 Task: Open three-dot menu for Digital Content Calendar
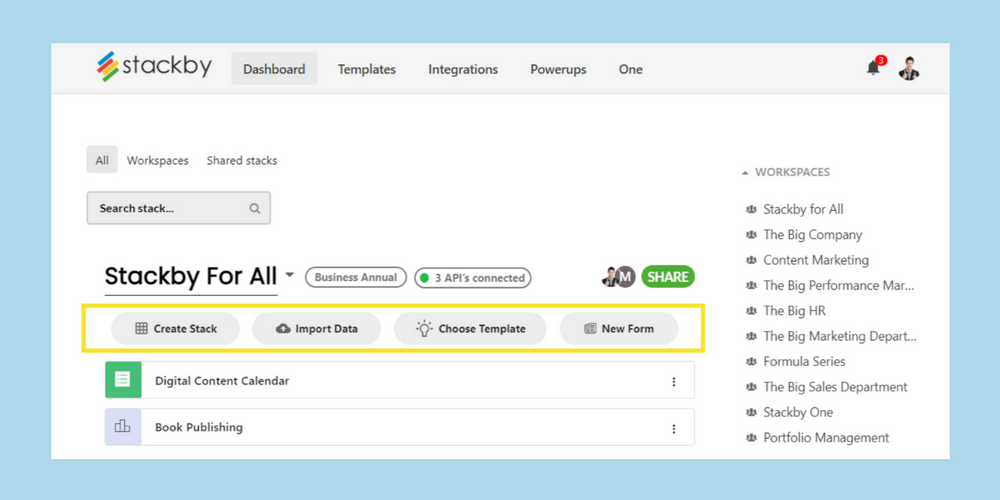pyautogui.click(x=674, y=381)
